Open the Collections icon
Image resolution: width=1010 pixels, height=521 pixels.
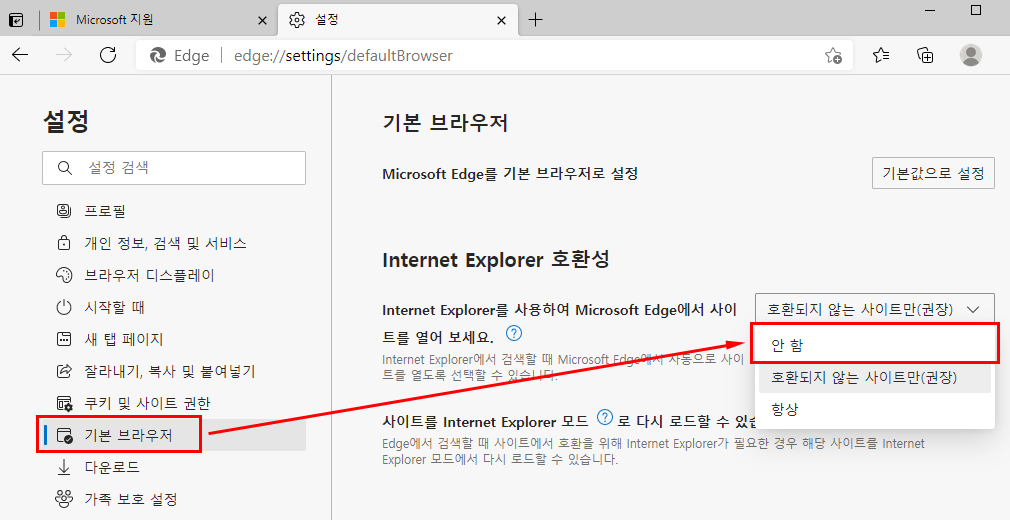click(925, 55)
